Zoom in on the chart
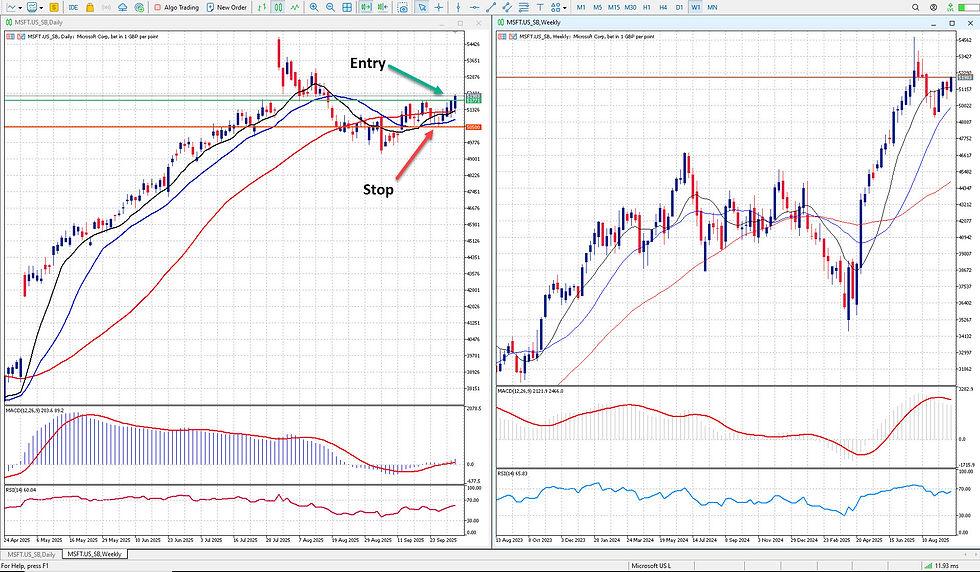980x572 pixels. pyautogui.click(x=314, y=8)
